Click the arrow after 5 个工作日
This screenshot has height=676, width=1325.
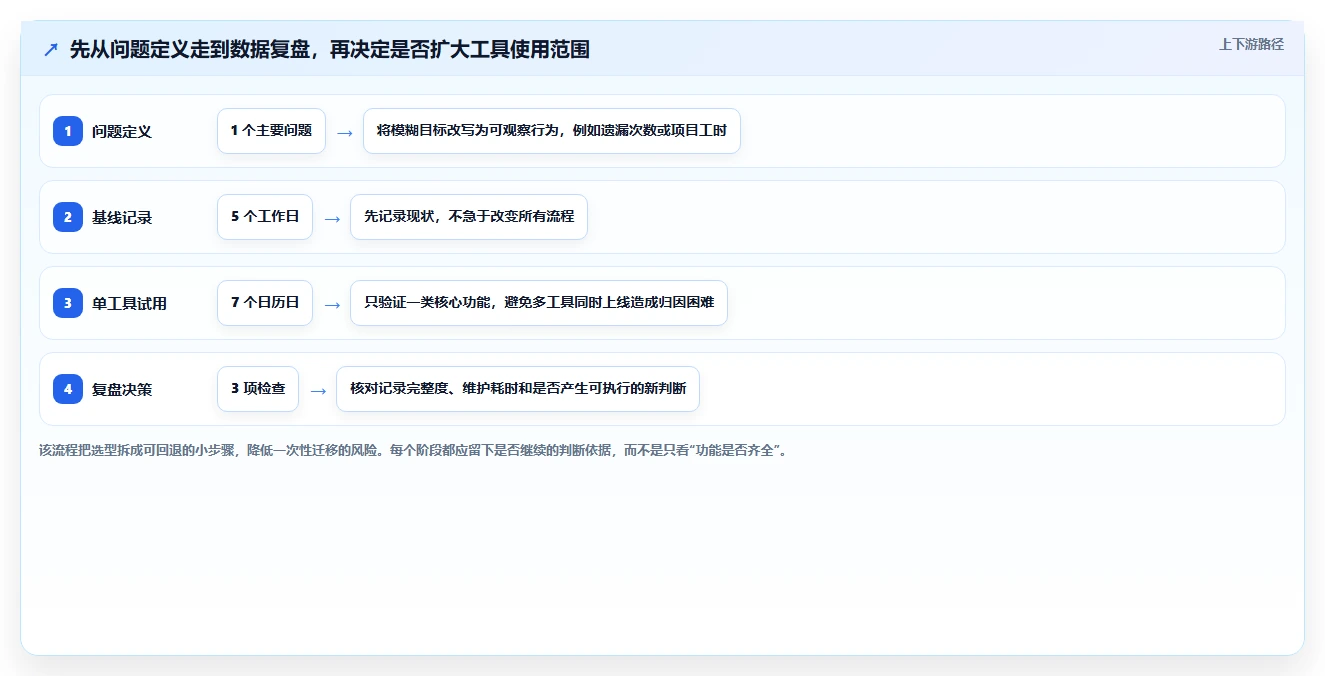pyautogui.click(x=332, y=218)
